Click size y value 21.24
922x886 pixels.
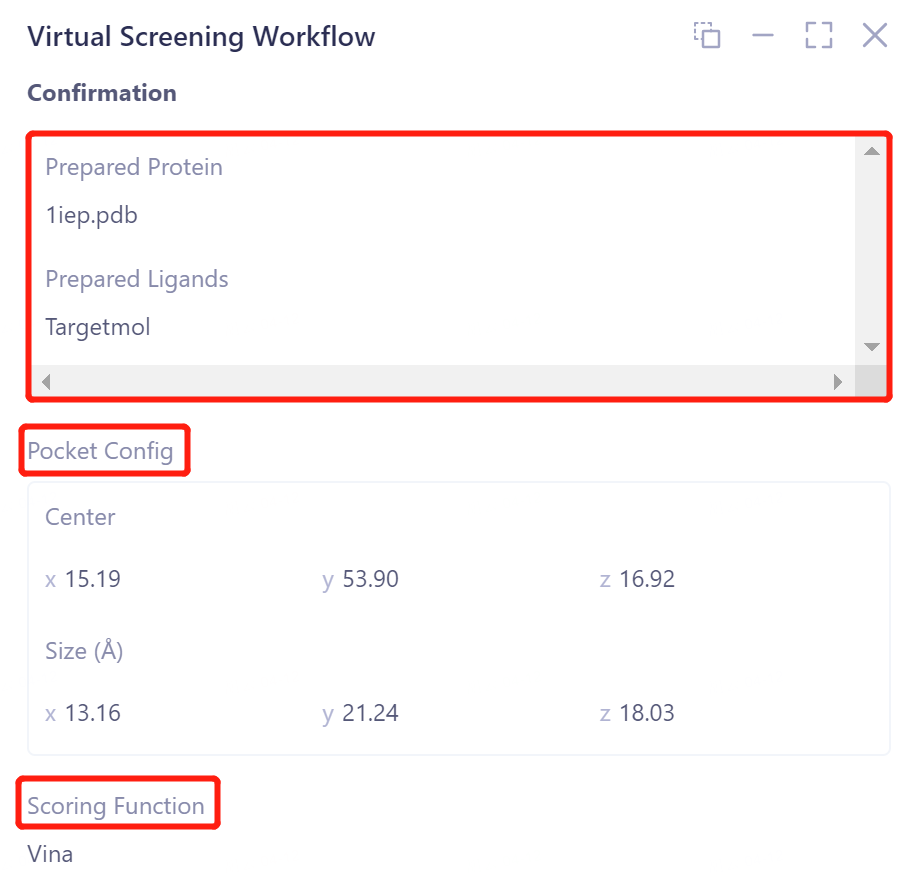tap(370, 713)
